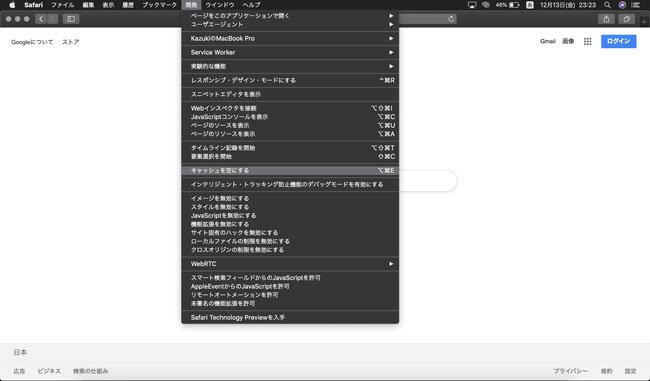Open the Safari menu in menu bar
The width and height of the screenshot is (650, 381).
pyautogui.click(x=33, y=5)
